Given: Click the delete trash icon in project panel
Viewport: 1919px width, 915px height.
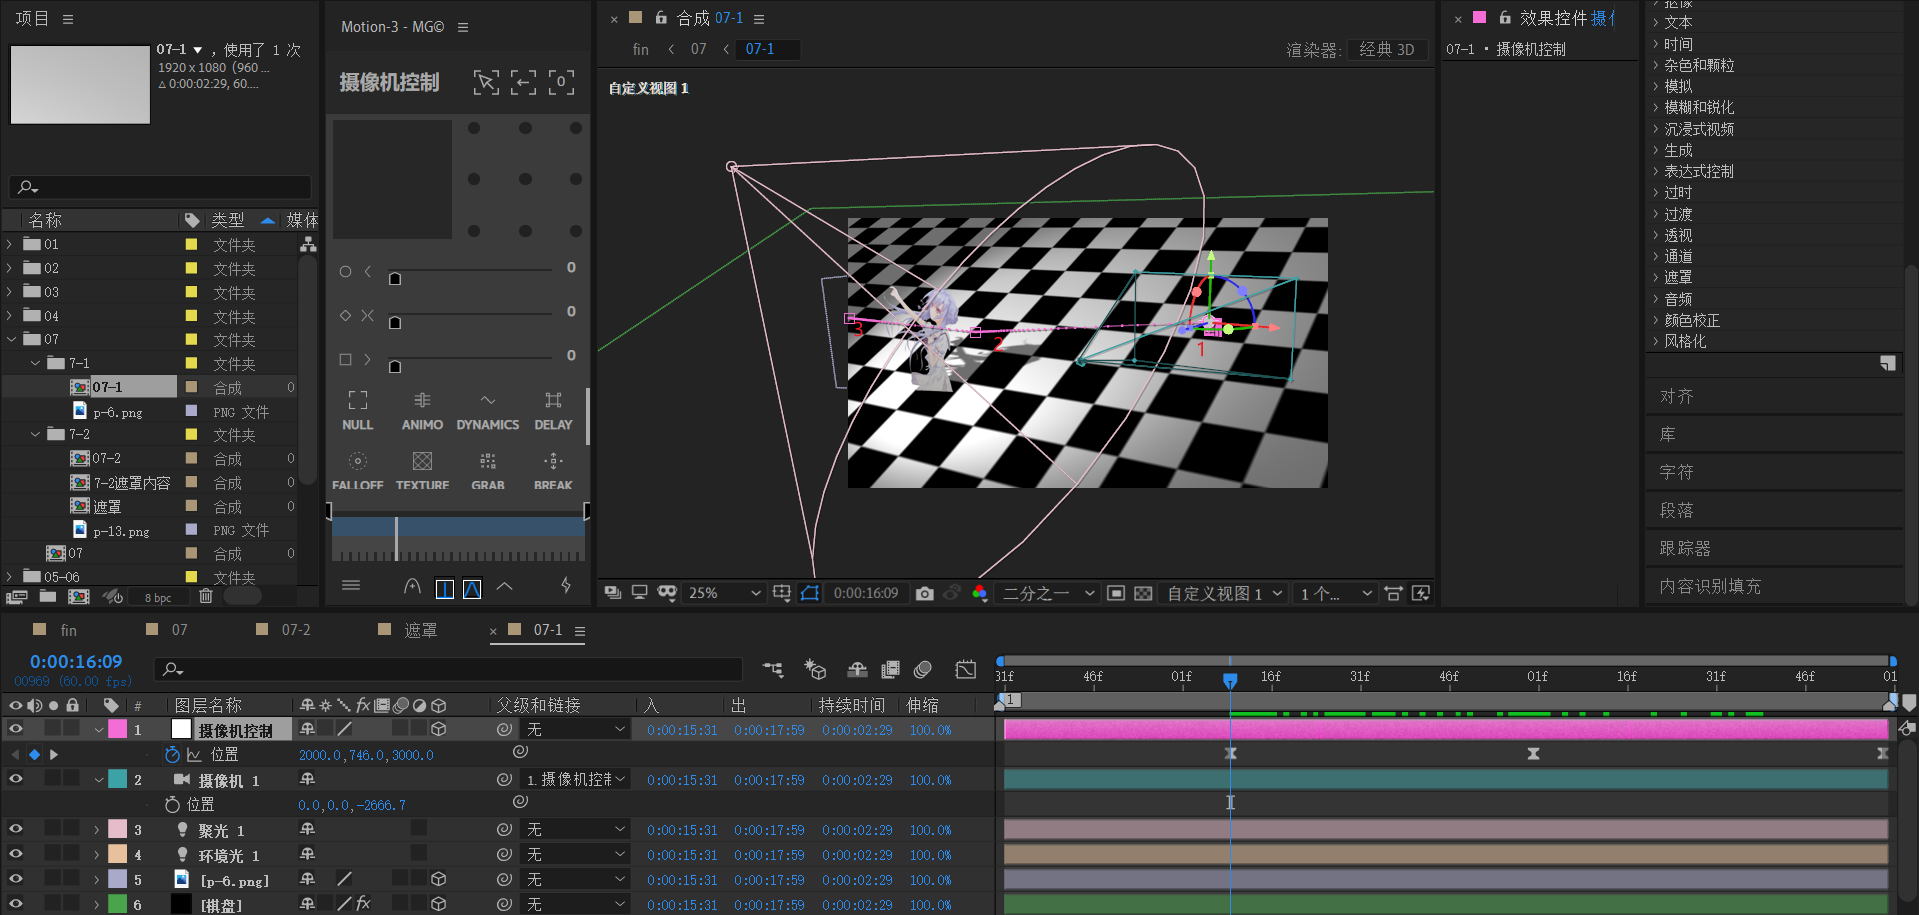Looking at the screenshot, I should click(x=205, y=596).
